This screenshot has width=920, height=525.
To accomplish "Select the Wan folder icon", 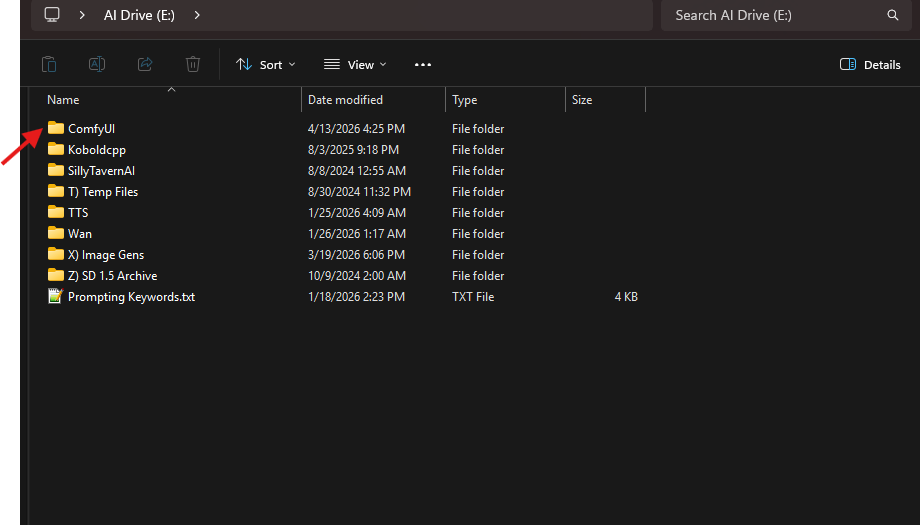I will pyautogui.click(x=56, y=233).
